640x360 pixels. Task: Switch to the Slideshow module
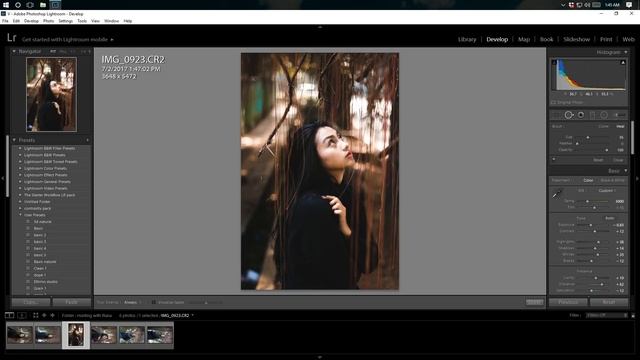click(576, 39)
